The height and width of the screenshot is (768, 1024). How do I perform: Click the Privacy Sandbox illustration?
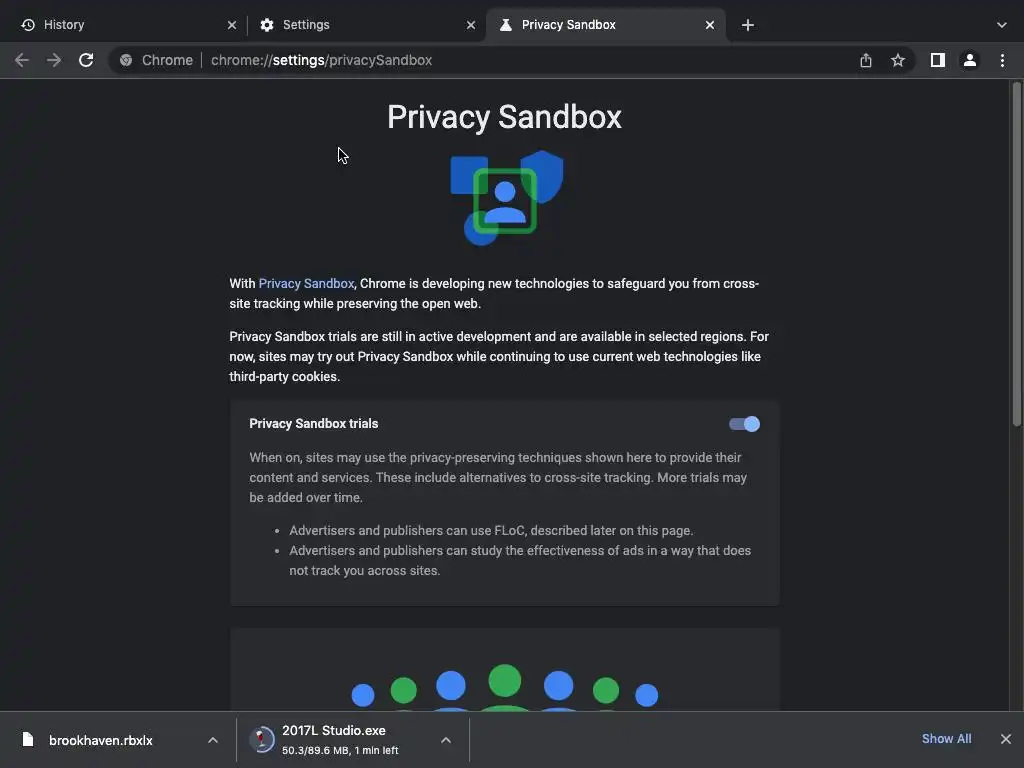pos(506,197)
